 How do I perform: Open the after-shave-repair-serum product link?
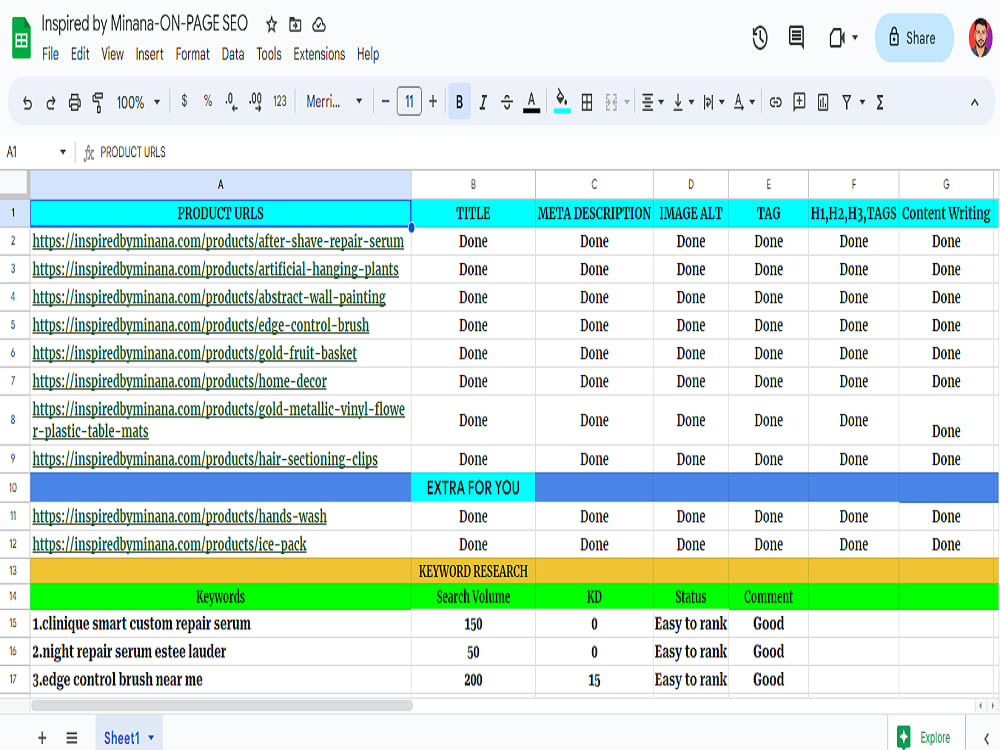(x=218, y=241)
